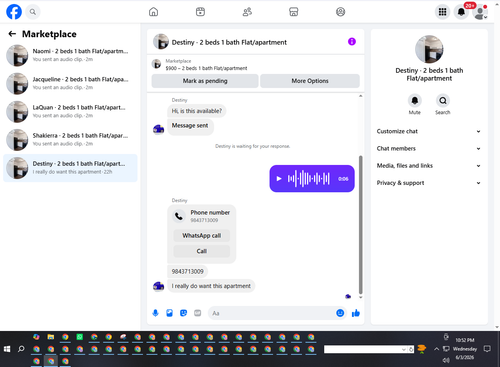Seek within the audio clip waveform
This screenshot has width=500, height=367.
[309, 179]
